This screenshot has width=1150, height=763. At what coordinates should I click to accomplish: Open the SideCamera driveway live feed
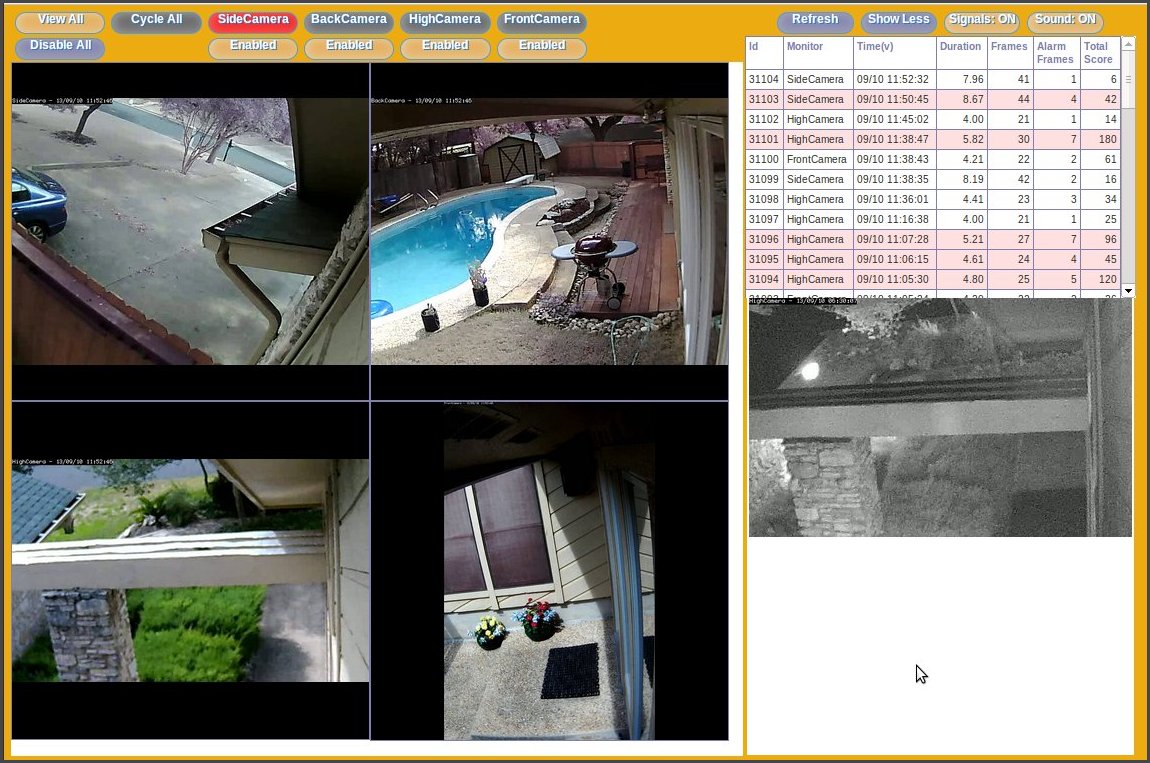click(x=190, y=232)
